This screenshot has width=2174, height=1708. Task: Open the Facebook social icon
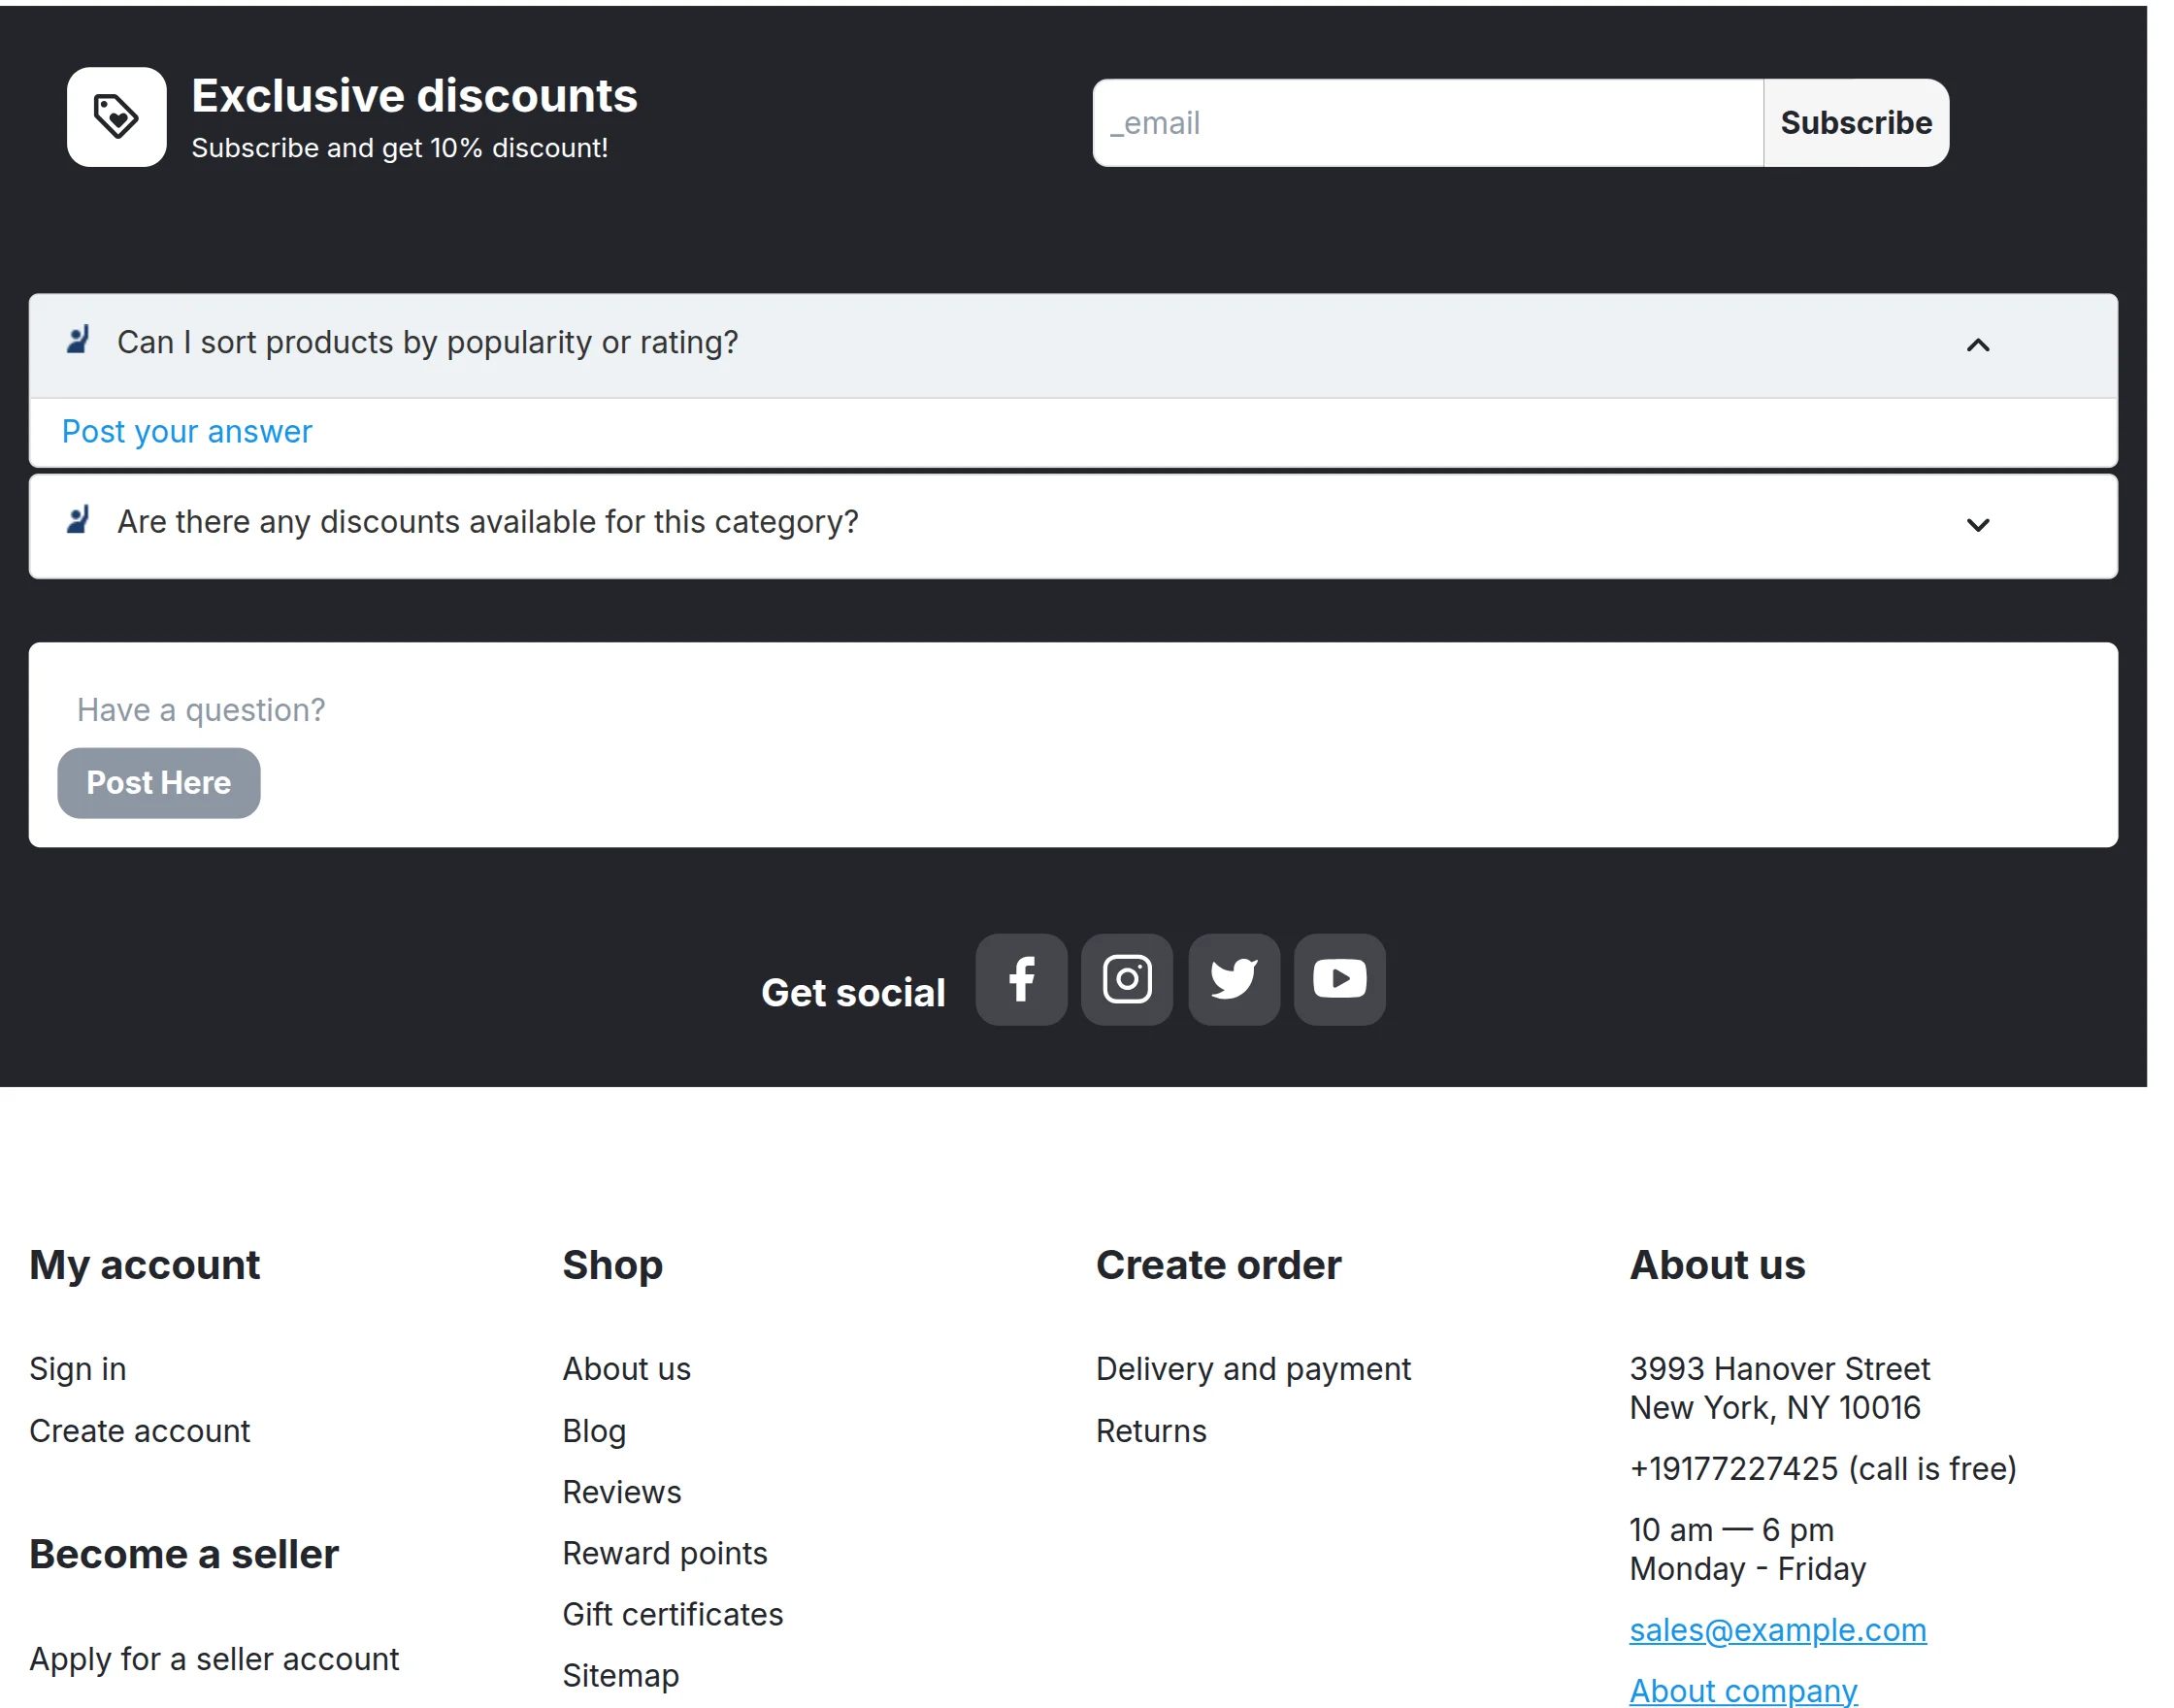1021,979
